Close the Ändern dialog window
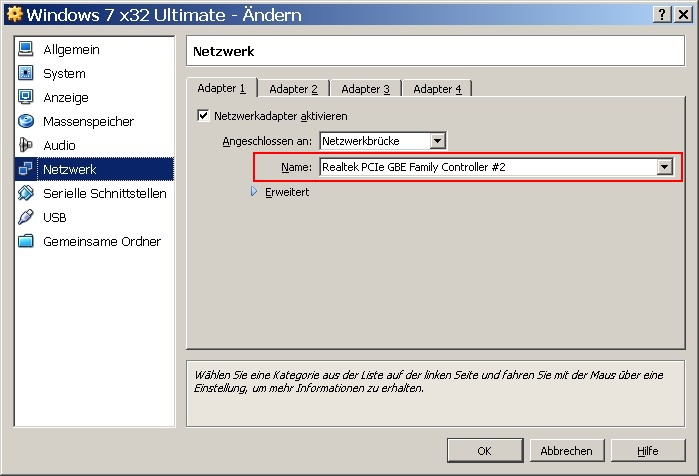699x476 pixels. (x=683, y=15)
